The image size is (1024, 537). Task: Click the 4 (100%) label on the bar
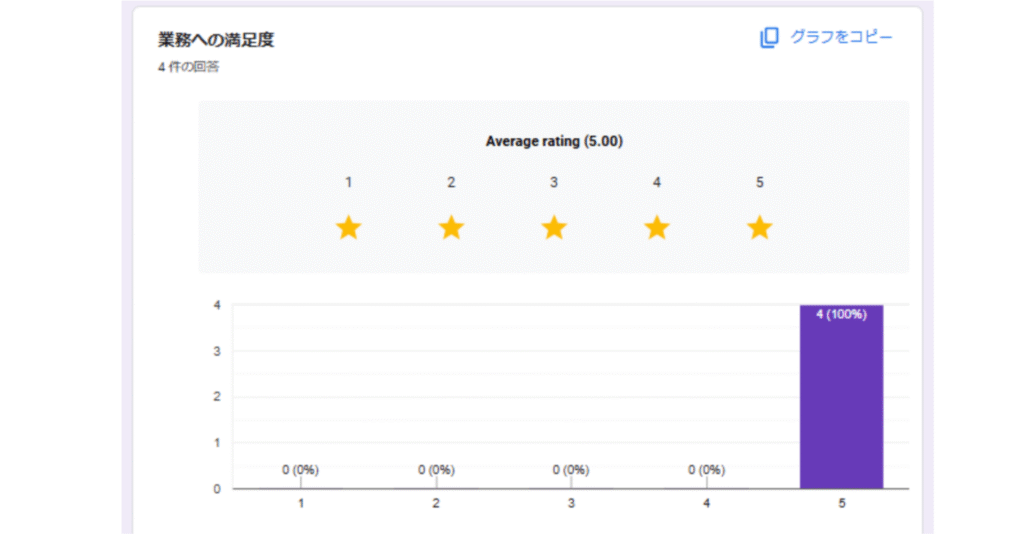click(841, 314)
